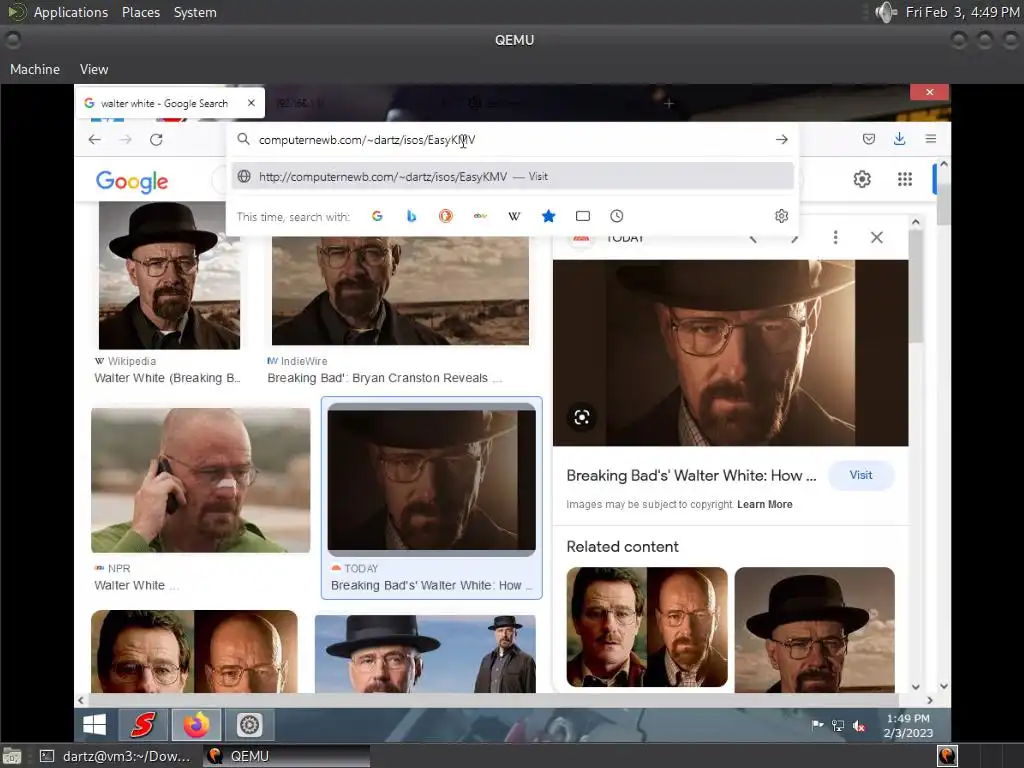Search this time with Wikipedia icon
Viewport: 1024px width, 768px height.
(514, 216)
